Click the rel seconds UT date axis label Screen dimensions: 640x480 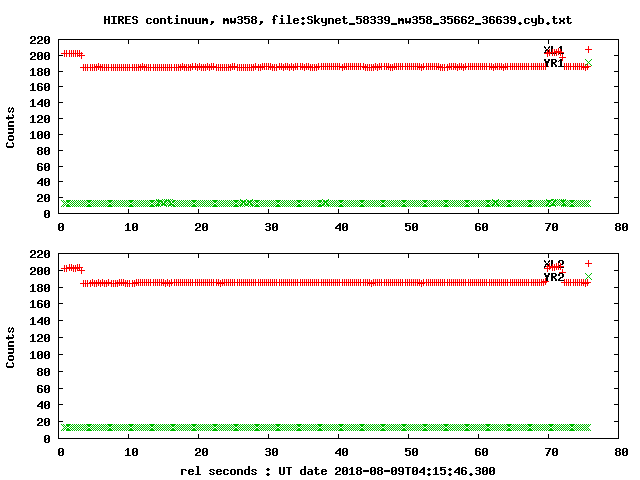[338, 471]
